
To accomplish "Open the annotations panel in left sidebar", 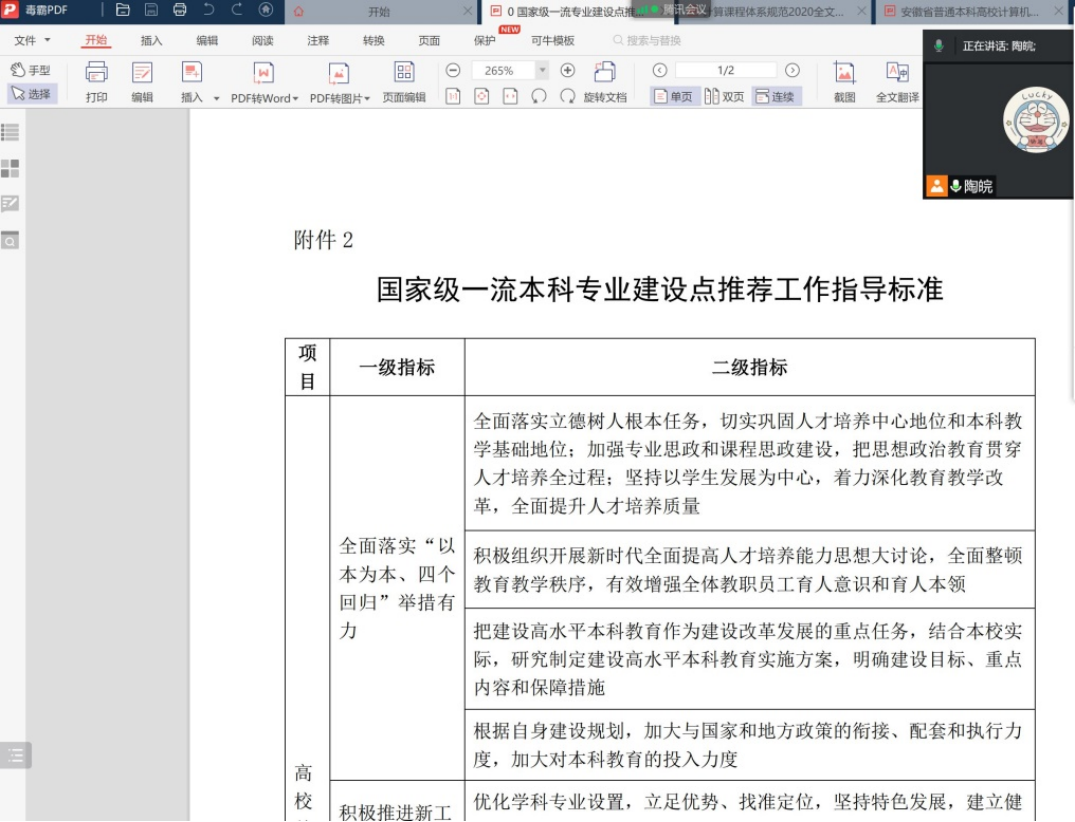I will click(x=10, y=204).
